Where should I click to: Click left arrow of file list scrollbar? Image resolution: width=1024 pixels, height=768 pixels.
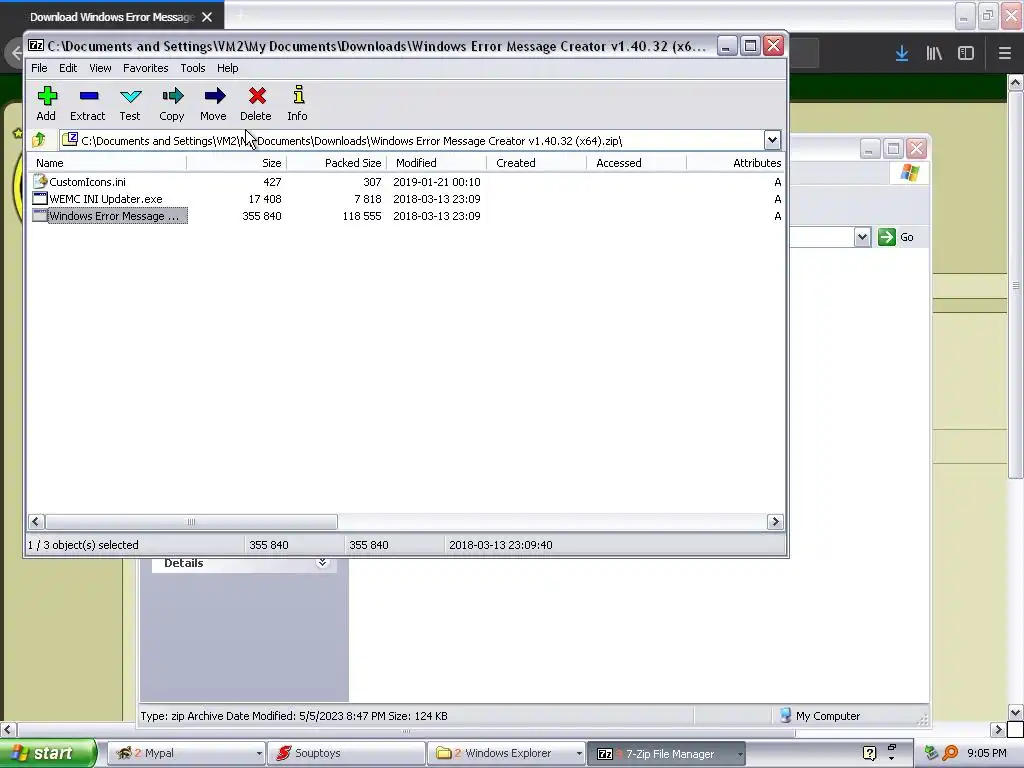point(36,521)
